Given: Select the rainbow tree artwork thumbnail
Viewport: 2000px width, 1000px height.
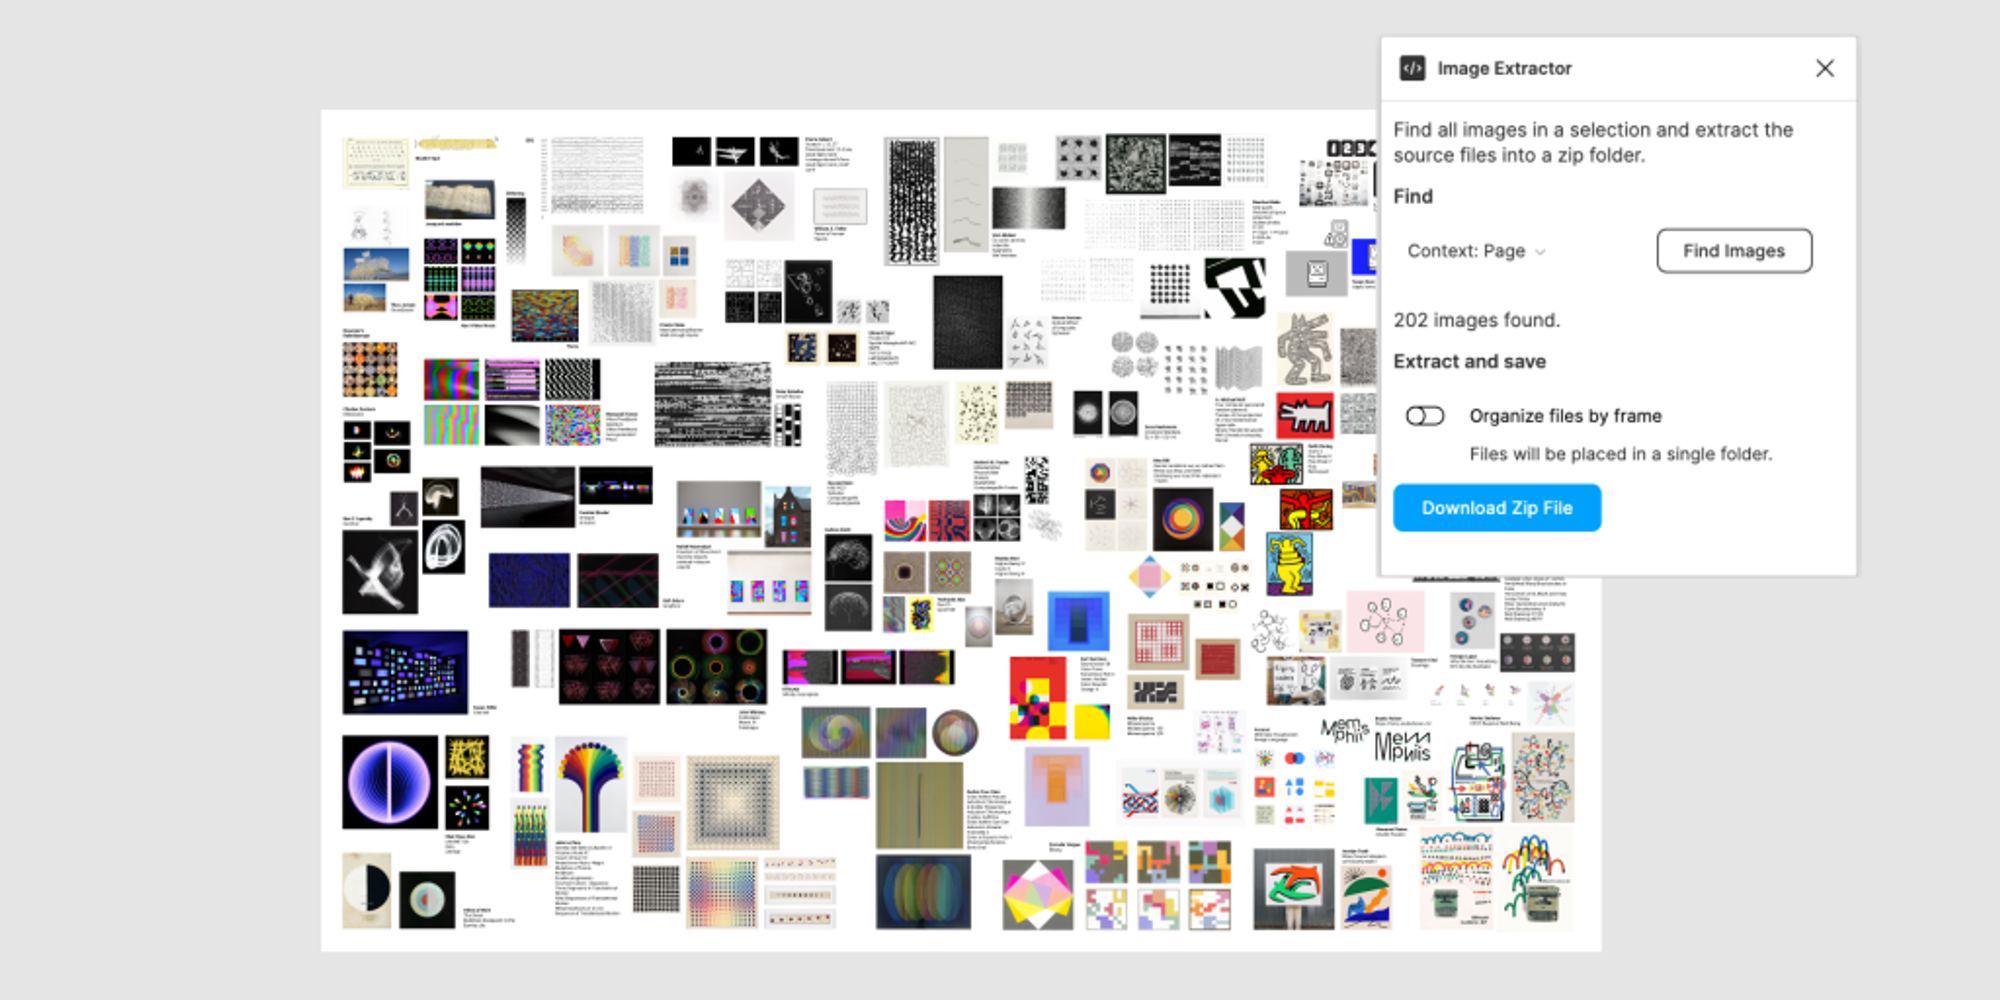Looking at the screenshot, I should tap(591, 785).
